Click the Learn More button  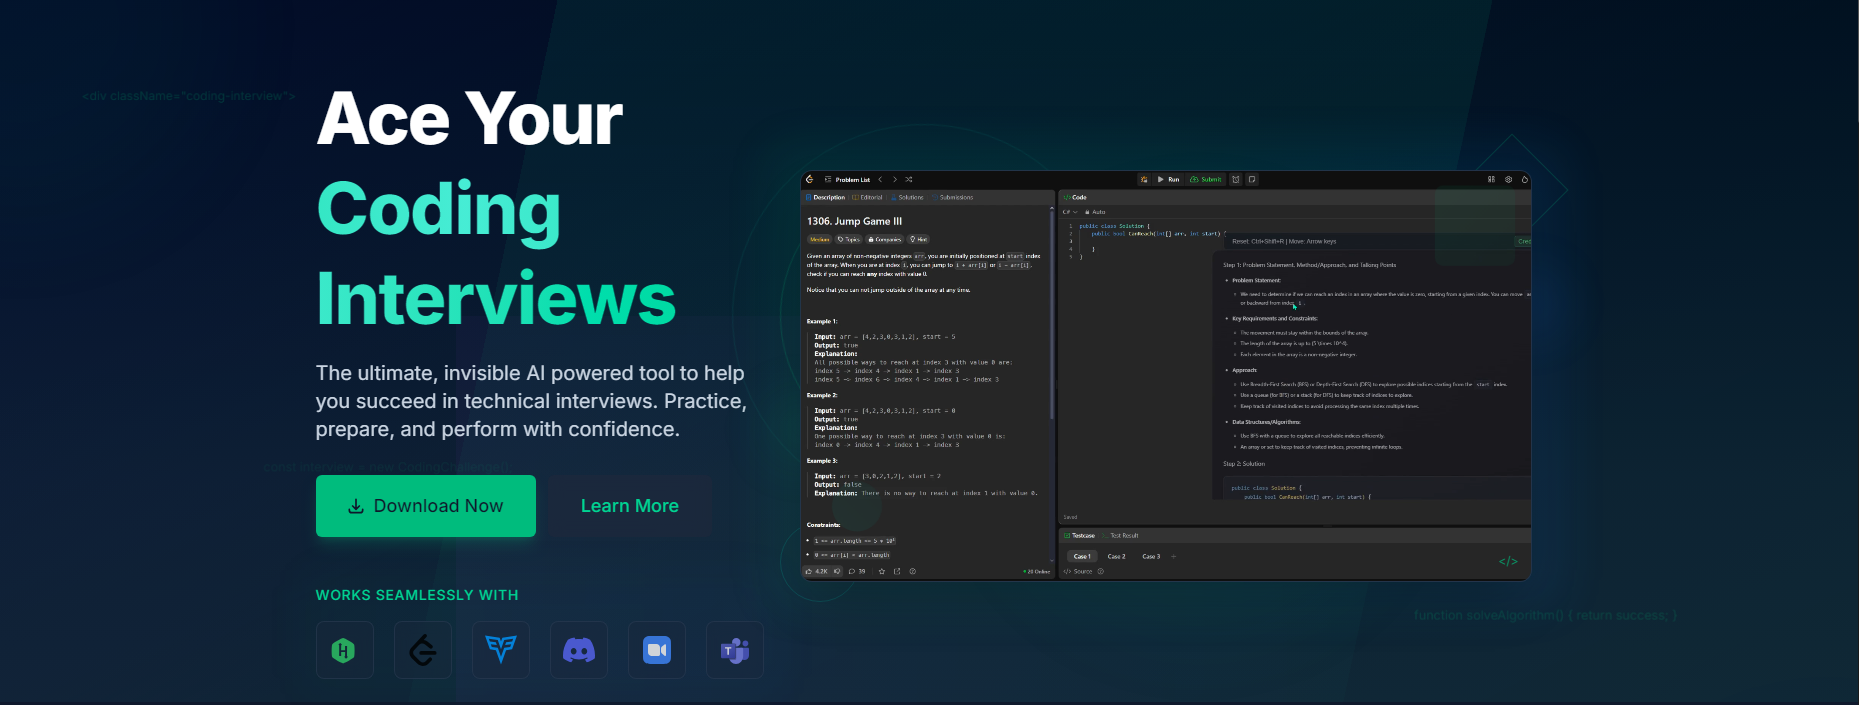629,506
